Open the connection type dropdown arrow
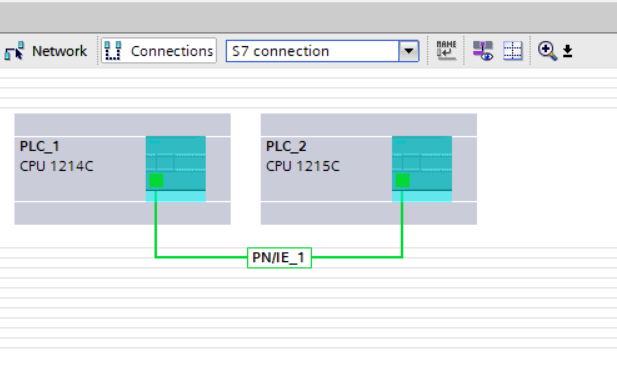This screenshot has width=617, height=378. tap(408, 51)
